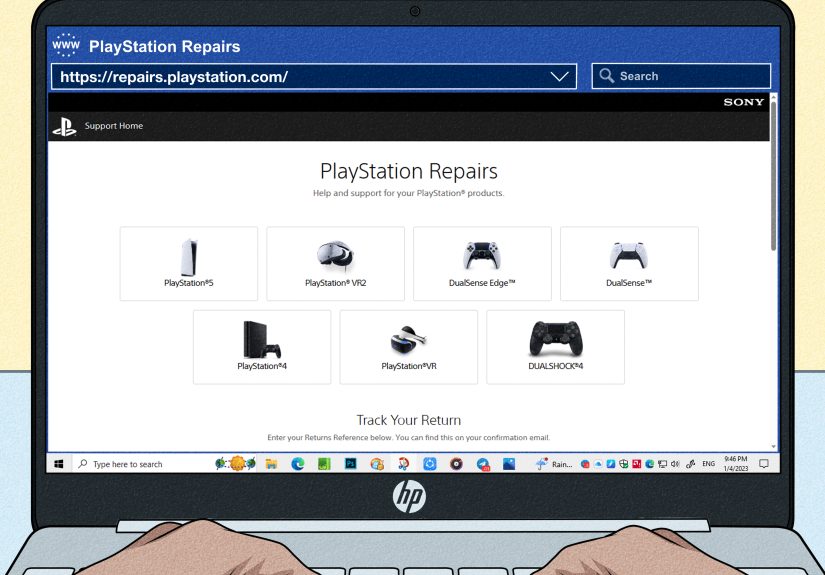
Task: Click the PlayStation Repairs page heading
Action: pyautogui.click(x=409, y=172)
